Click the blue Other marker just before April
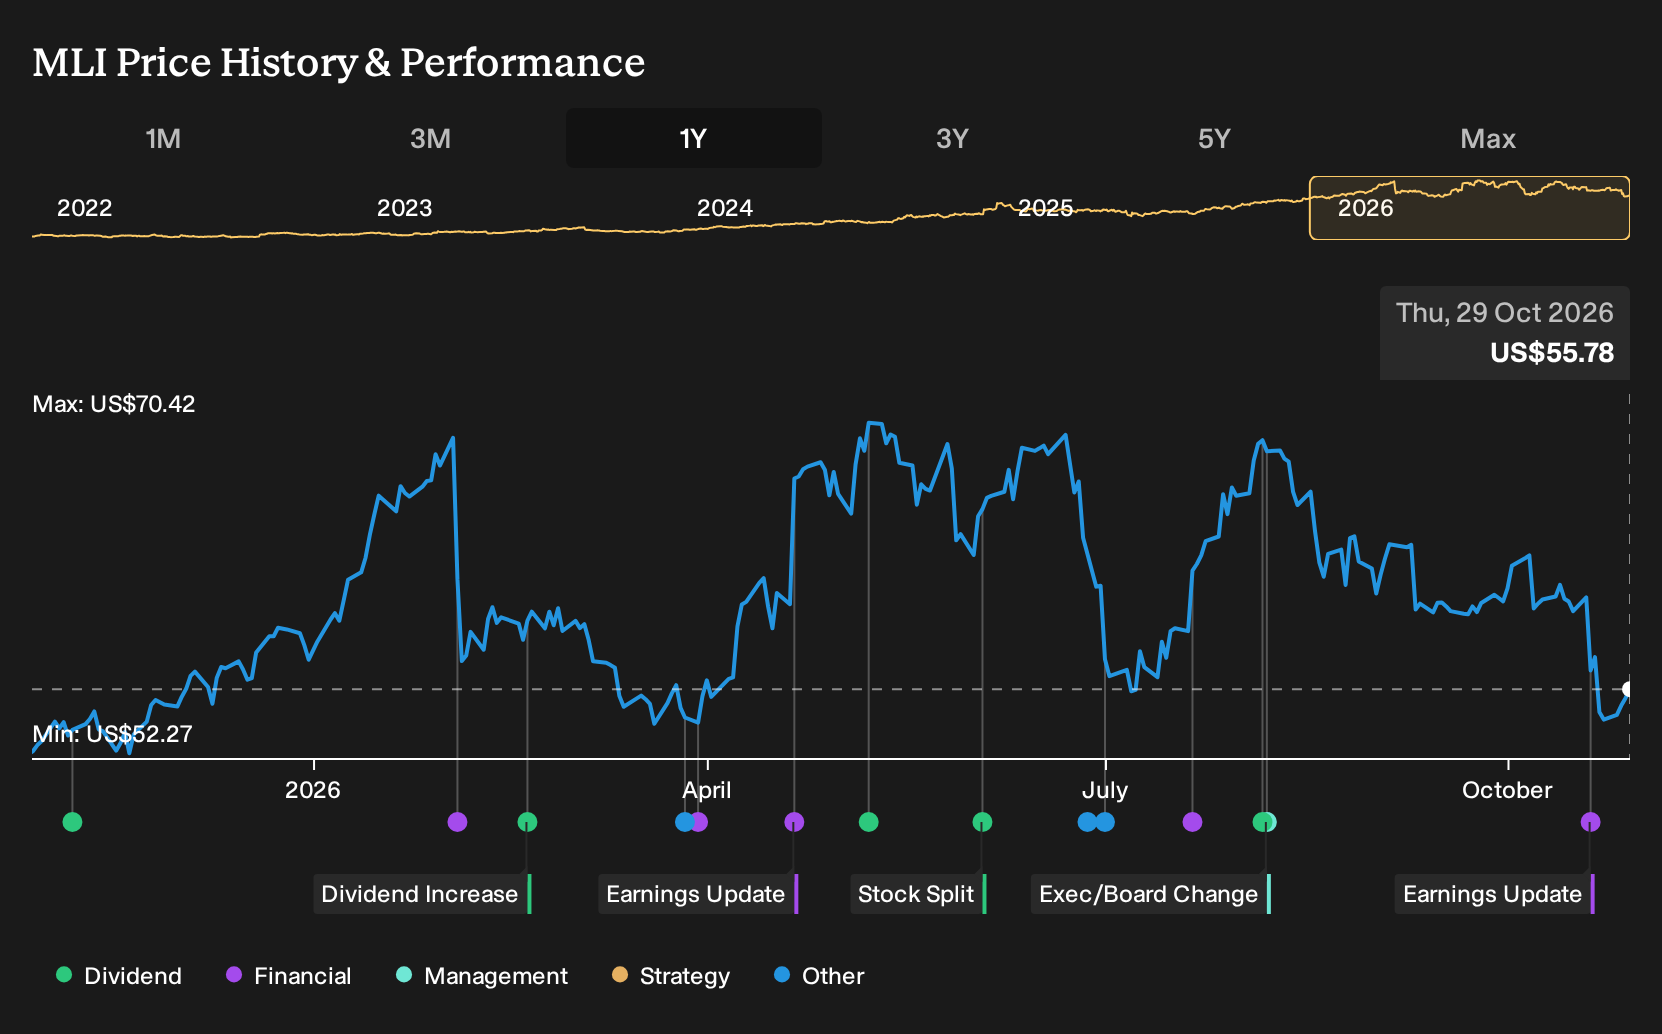 click(682, 822)
